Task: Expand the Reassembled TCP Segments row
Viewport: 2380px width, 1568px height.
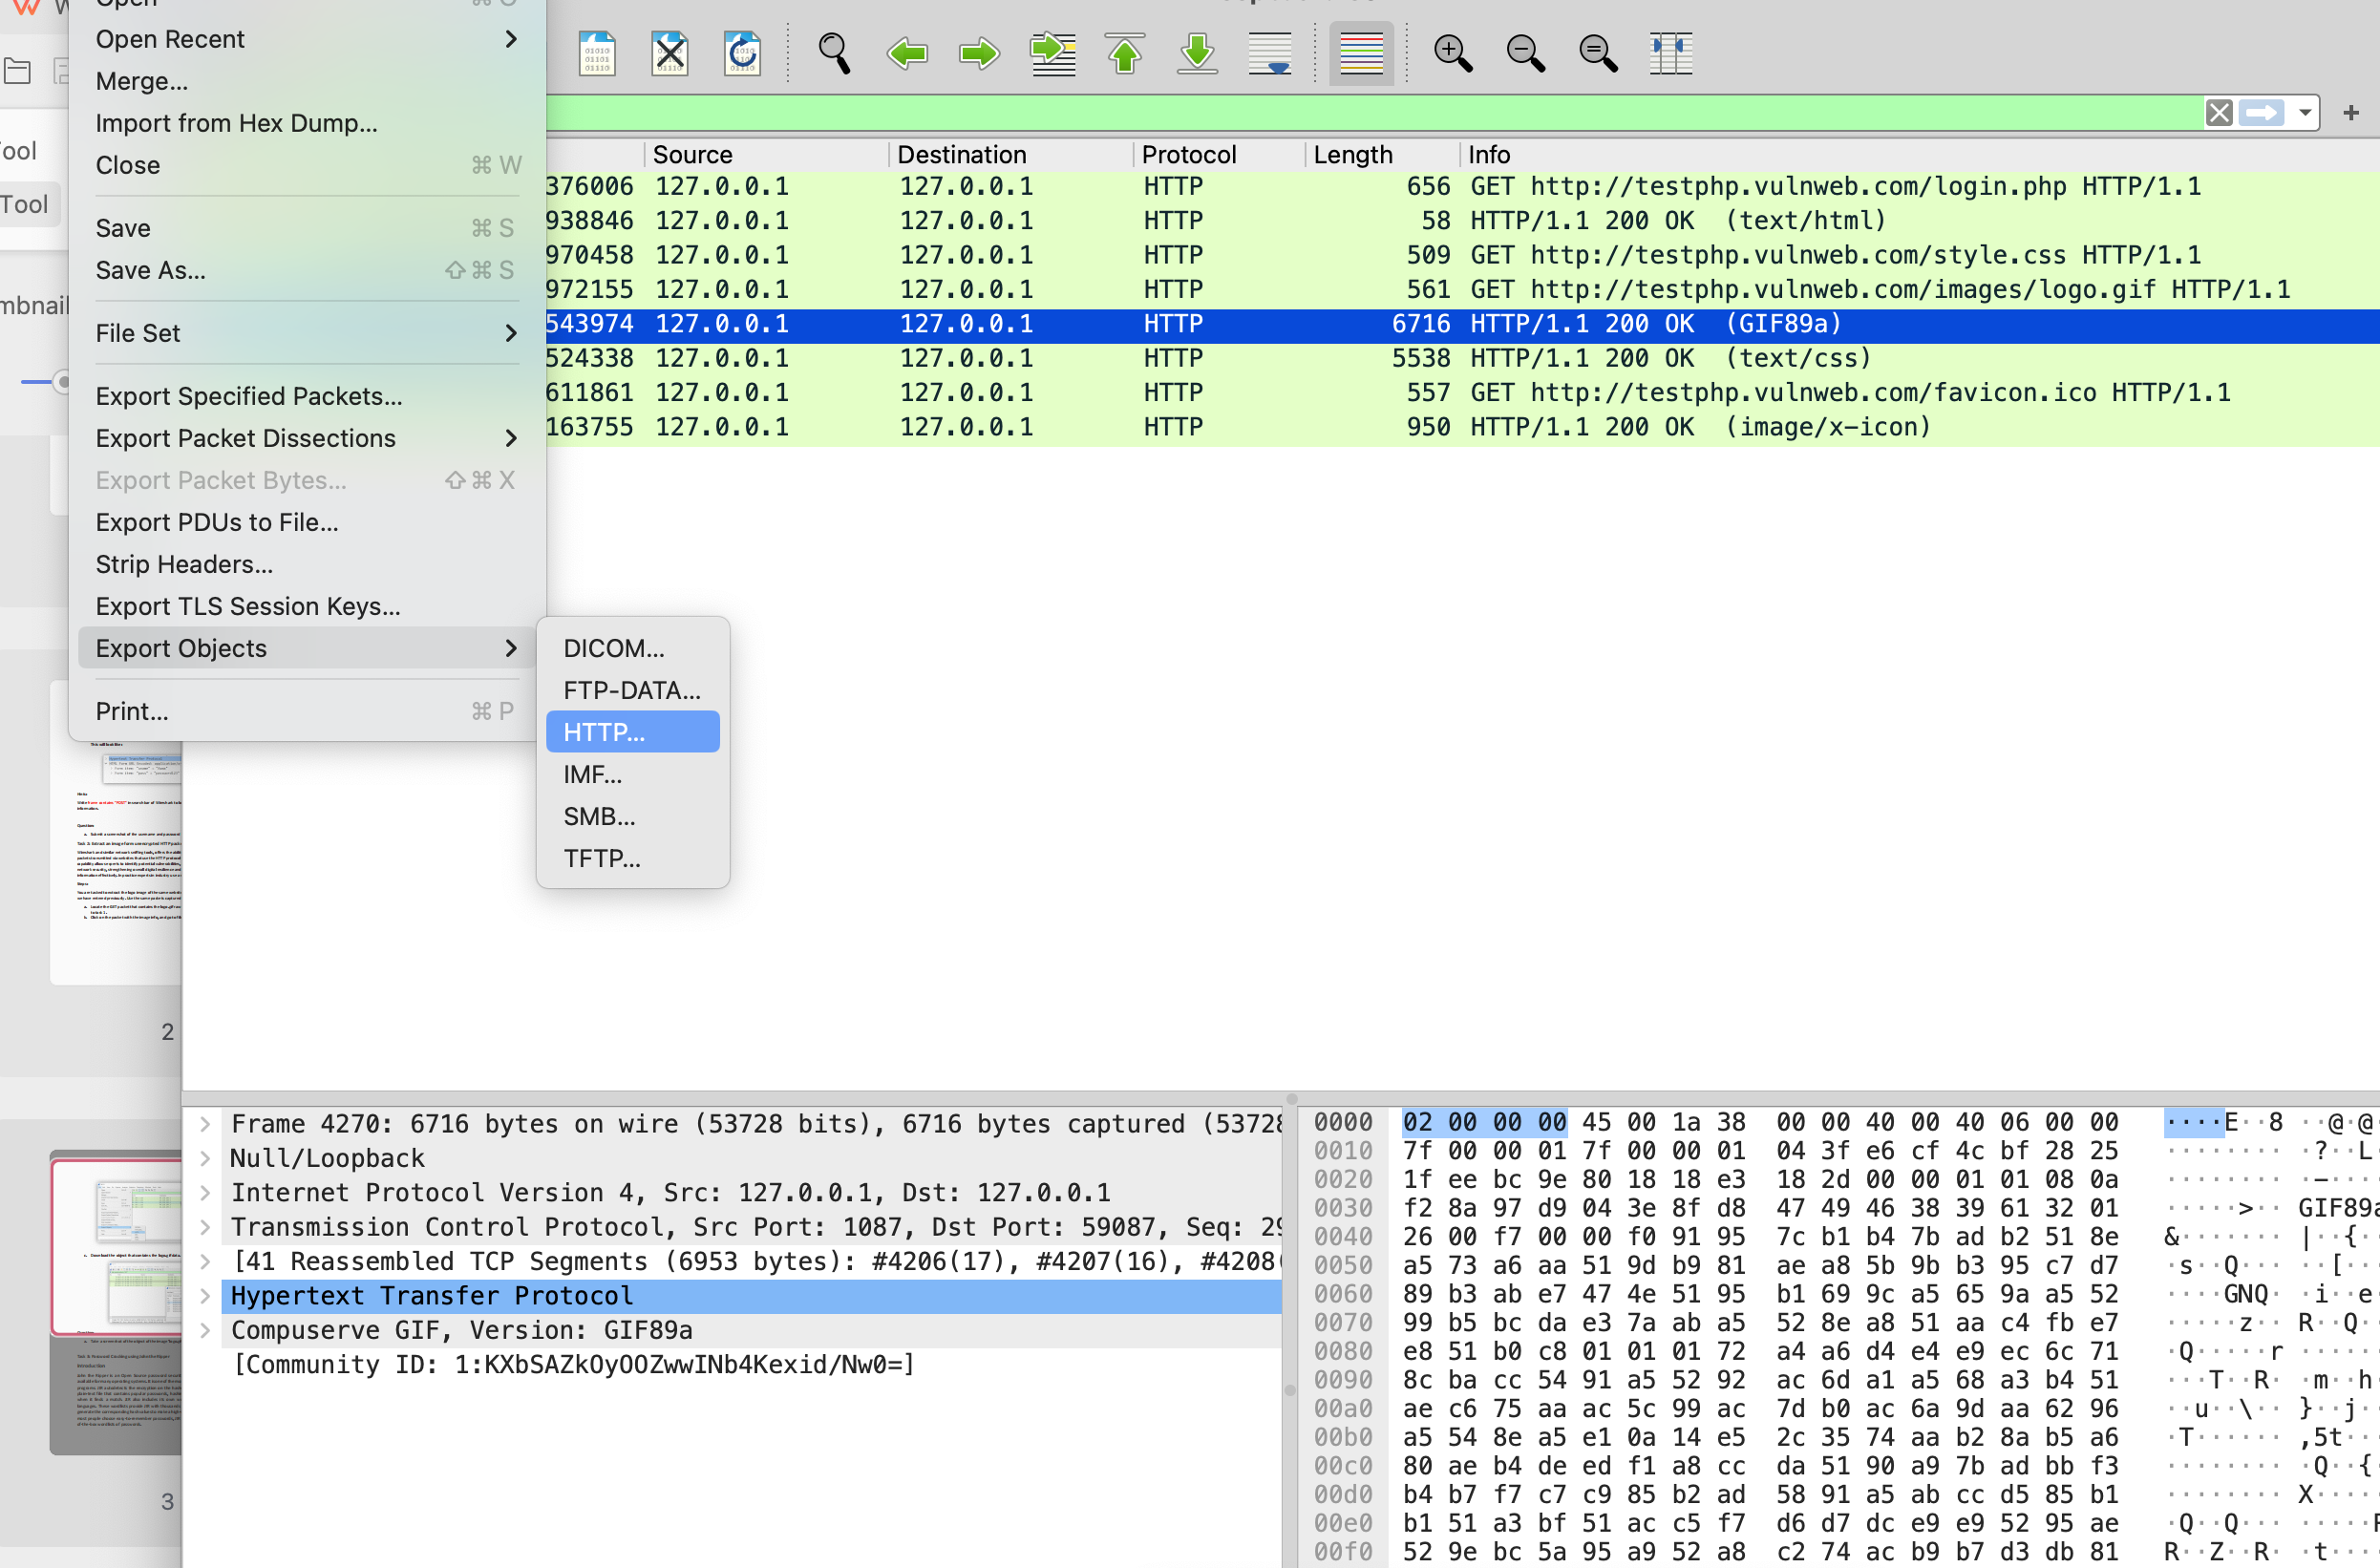Action: pos(205,1261)
